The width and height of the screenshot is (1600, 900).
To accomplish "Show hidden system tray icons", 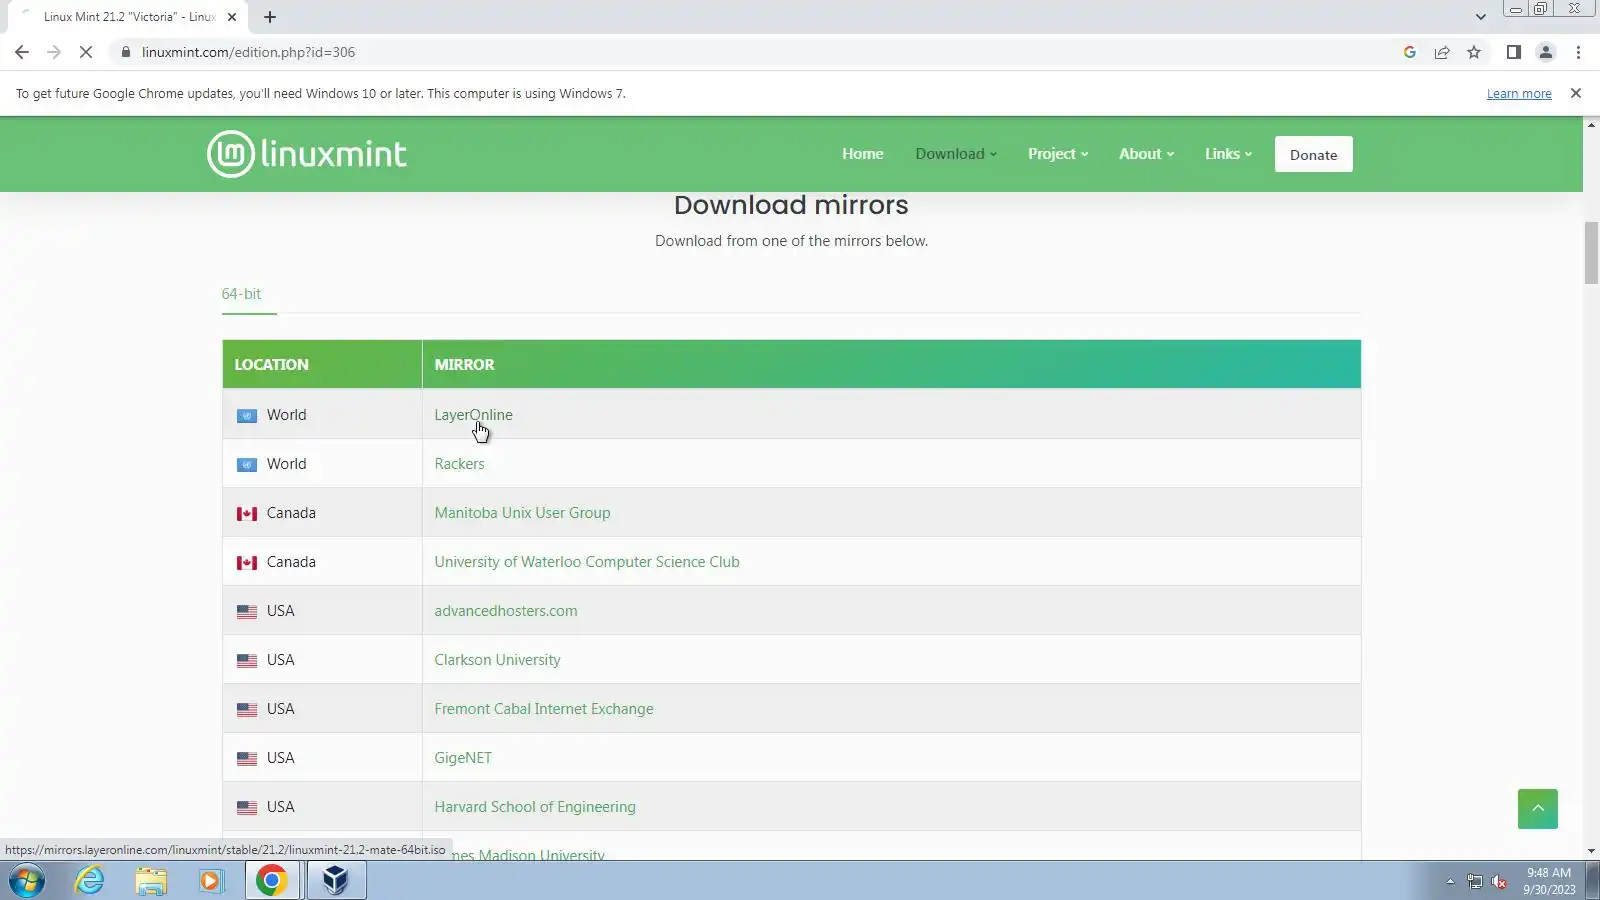I will [1450, 881].
